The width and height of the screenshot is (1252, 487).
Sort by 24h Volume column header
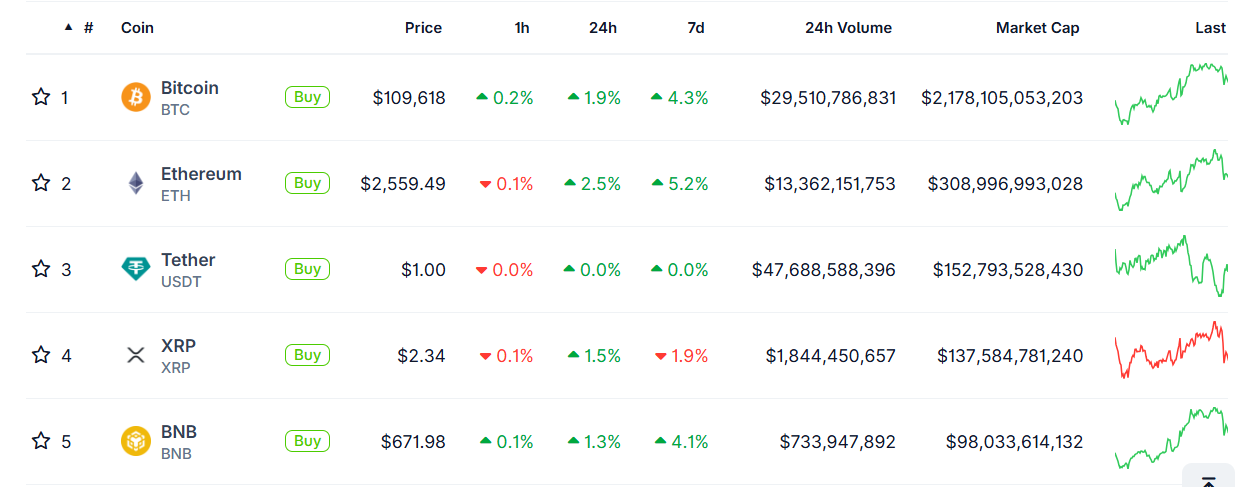coord(848,28)
